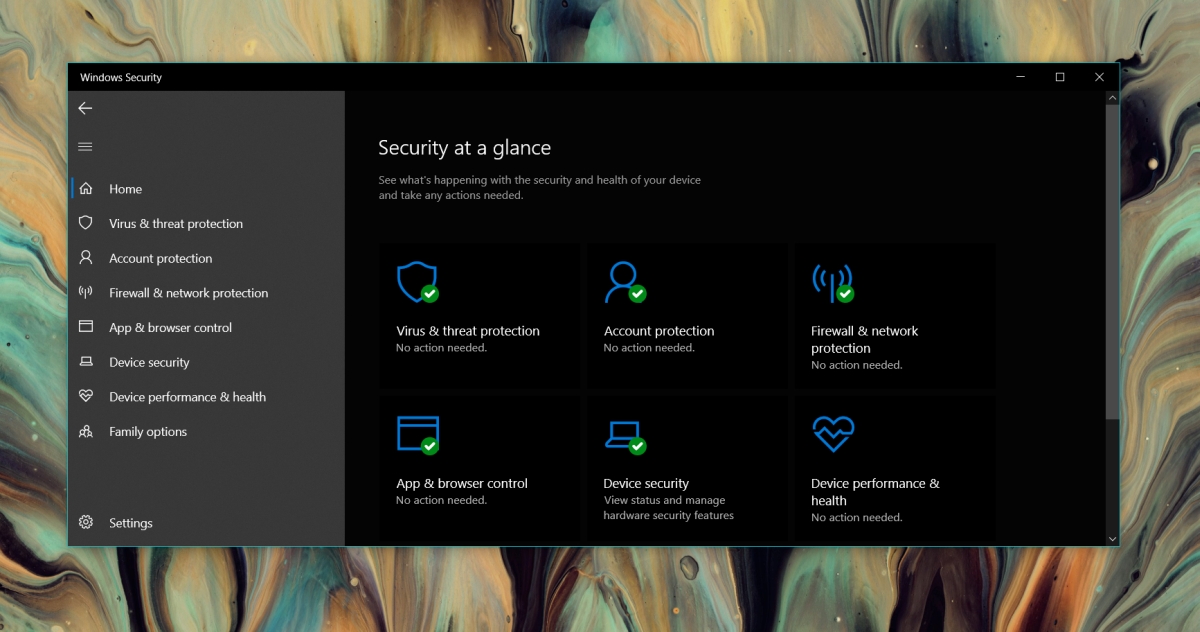
Task: Open the Account protection person tile icon
Action: (625, 283)
